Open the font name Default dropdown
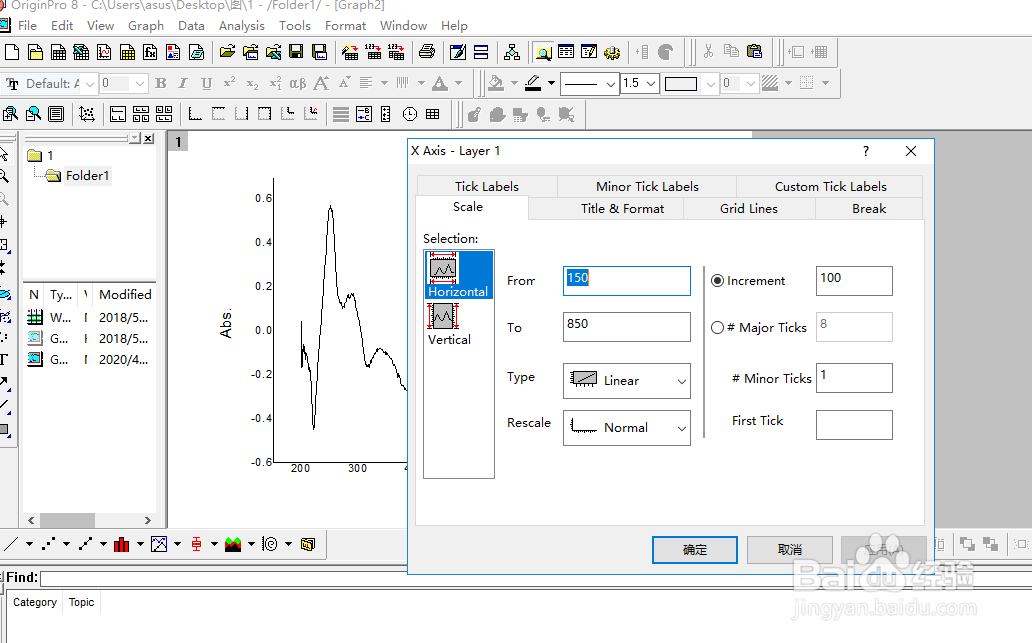 pos(90,84)
